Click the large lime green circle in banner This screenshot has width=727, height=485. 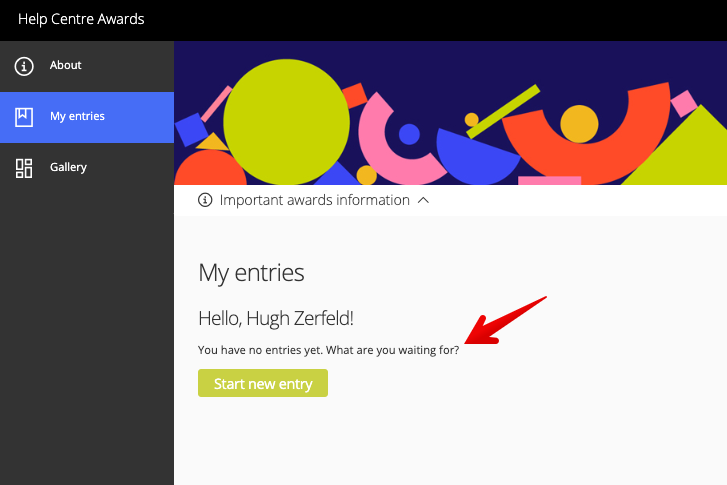pyautogui.click(x=287, y=122)
